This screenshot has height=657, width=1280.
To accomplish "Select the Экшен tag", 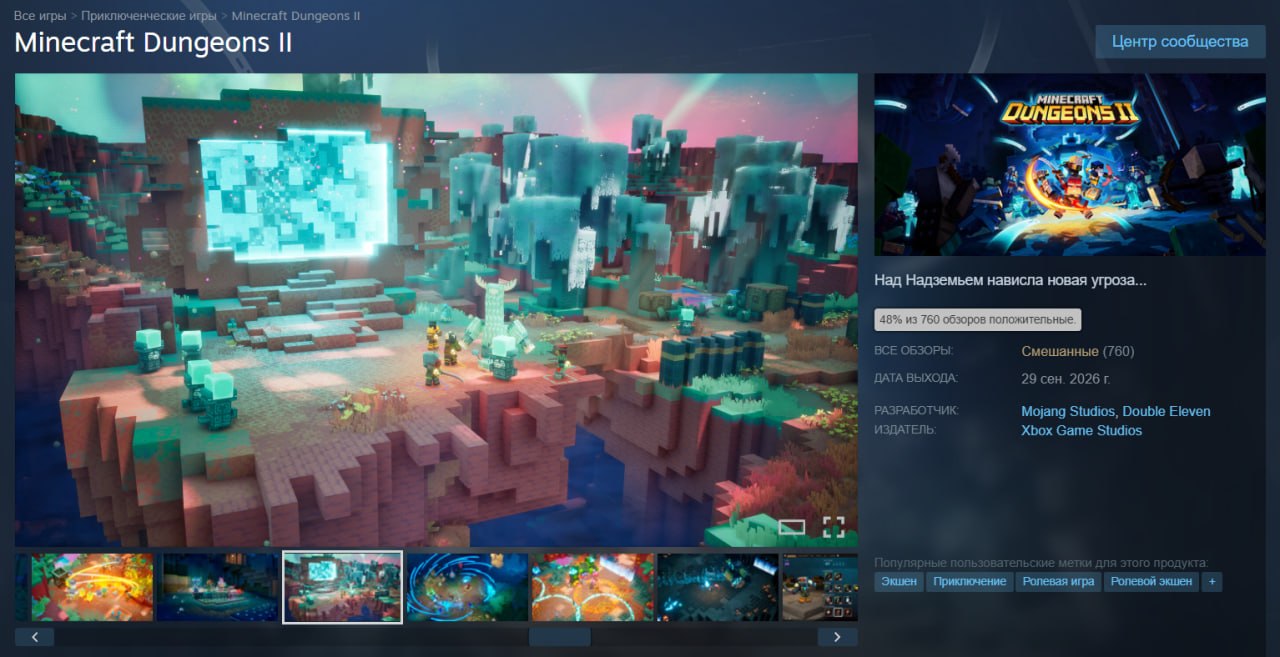I will coord(899,581).
